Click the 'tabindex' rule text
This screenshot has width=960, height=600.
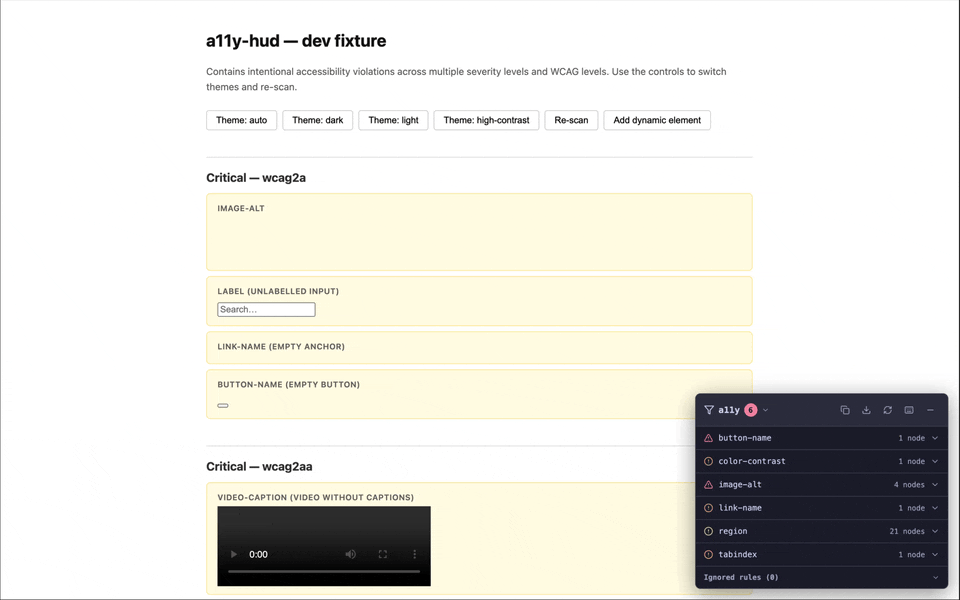tap(738, 555)
